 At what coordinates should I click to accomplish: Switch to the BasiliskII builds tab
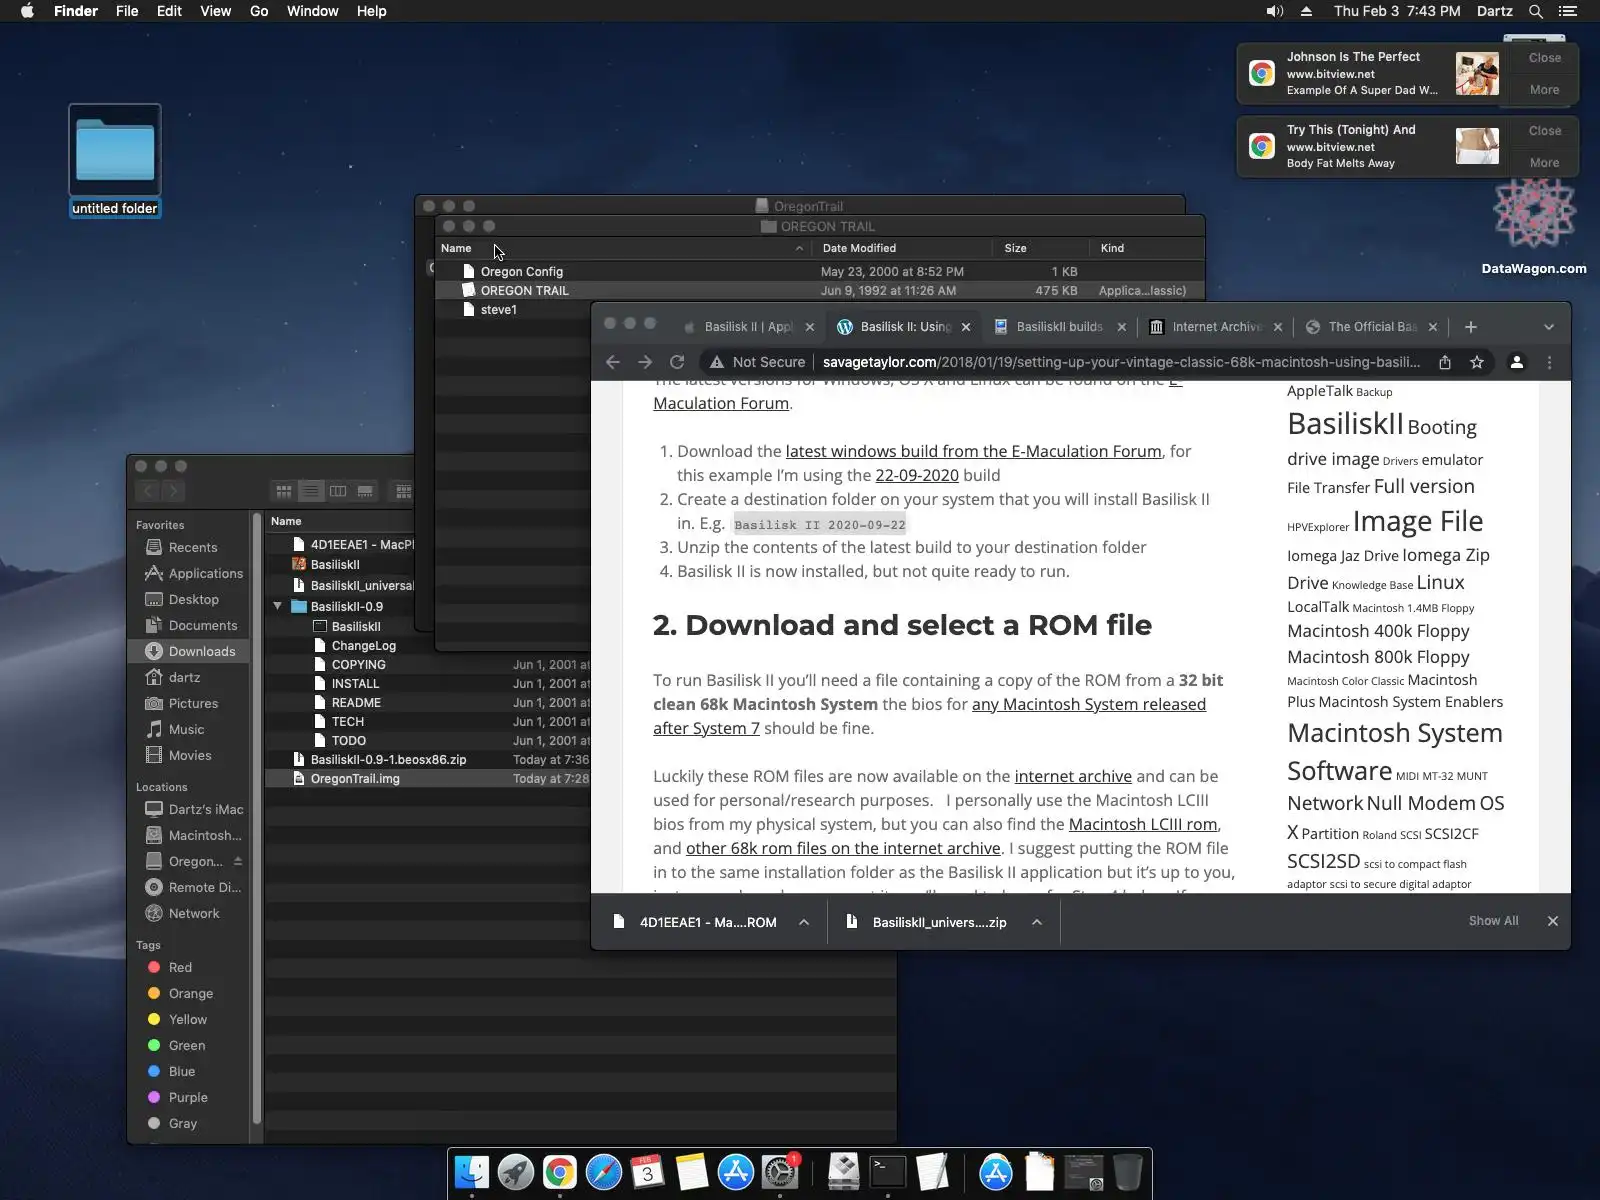[x=1059, y=327]
